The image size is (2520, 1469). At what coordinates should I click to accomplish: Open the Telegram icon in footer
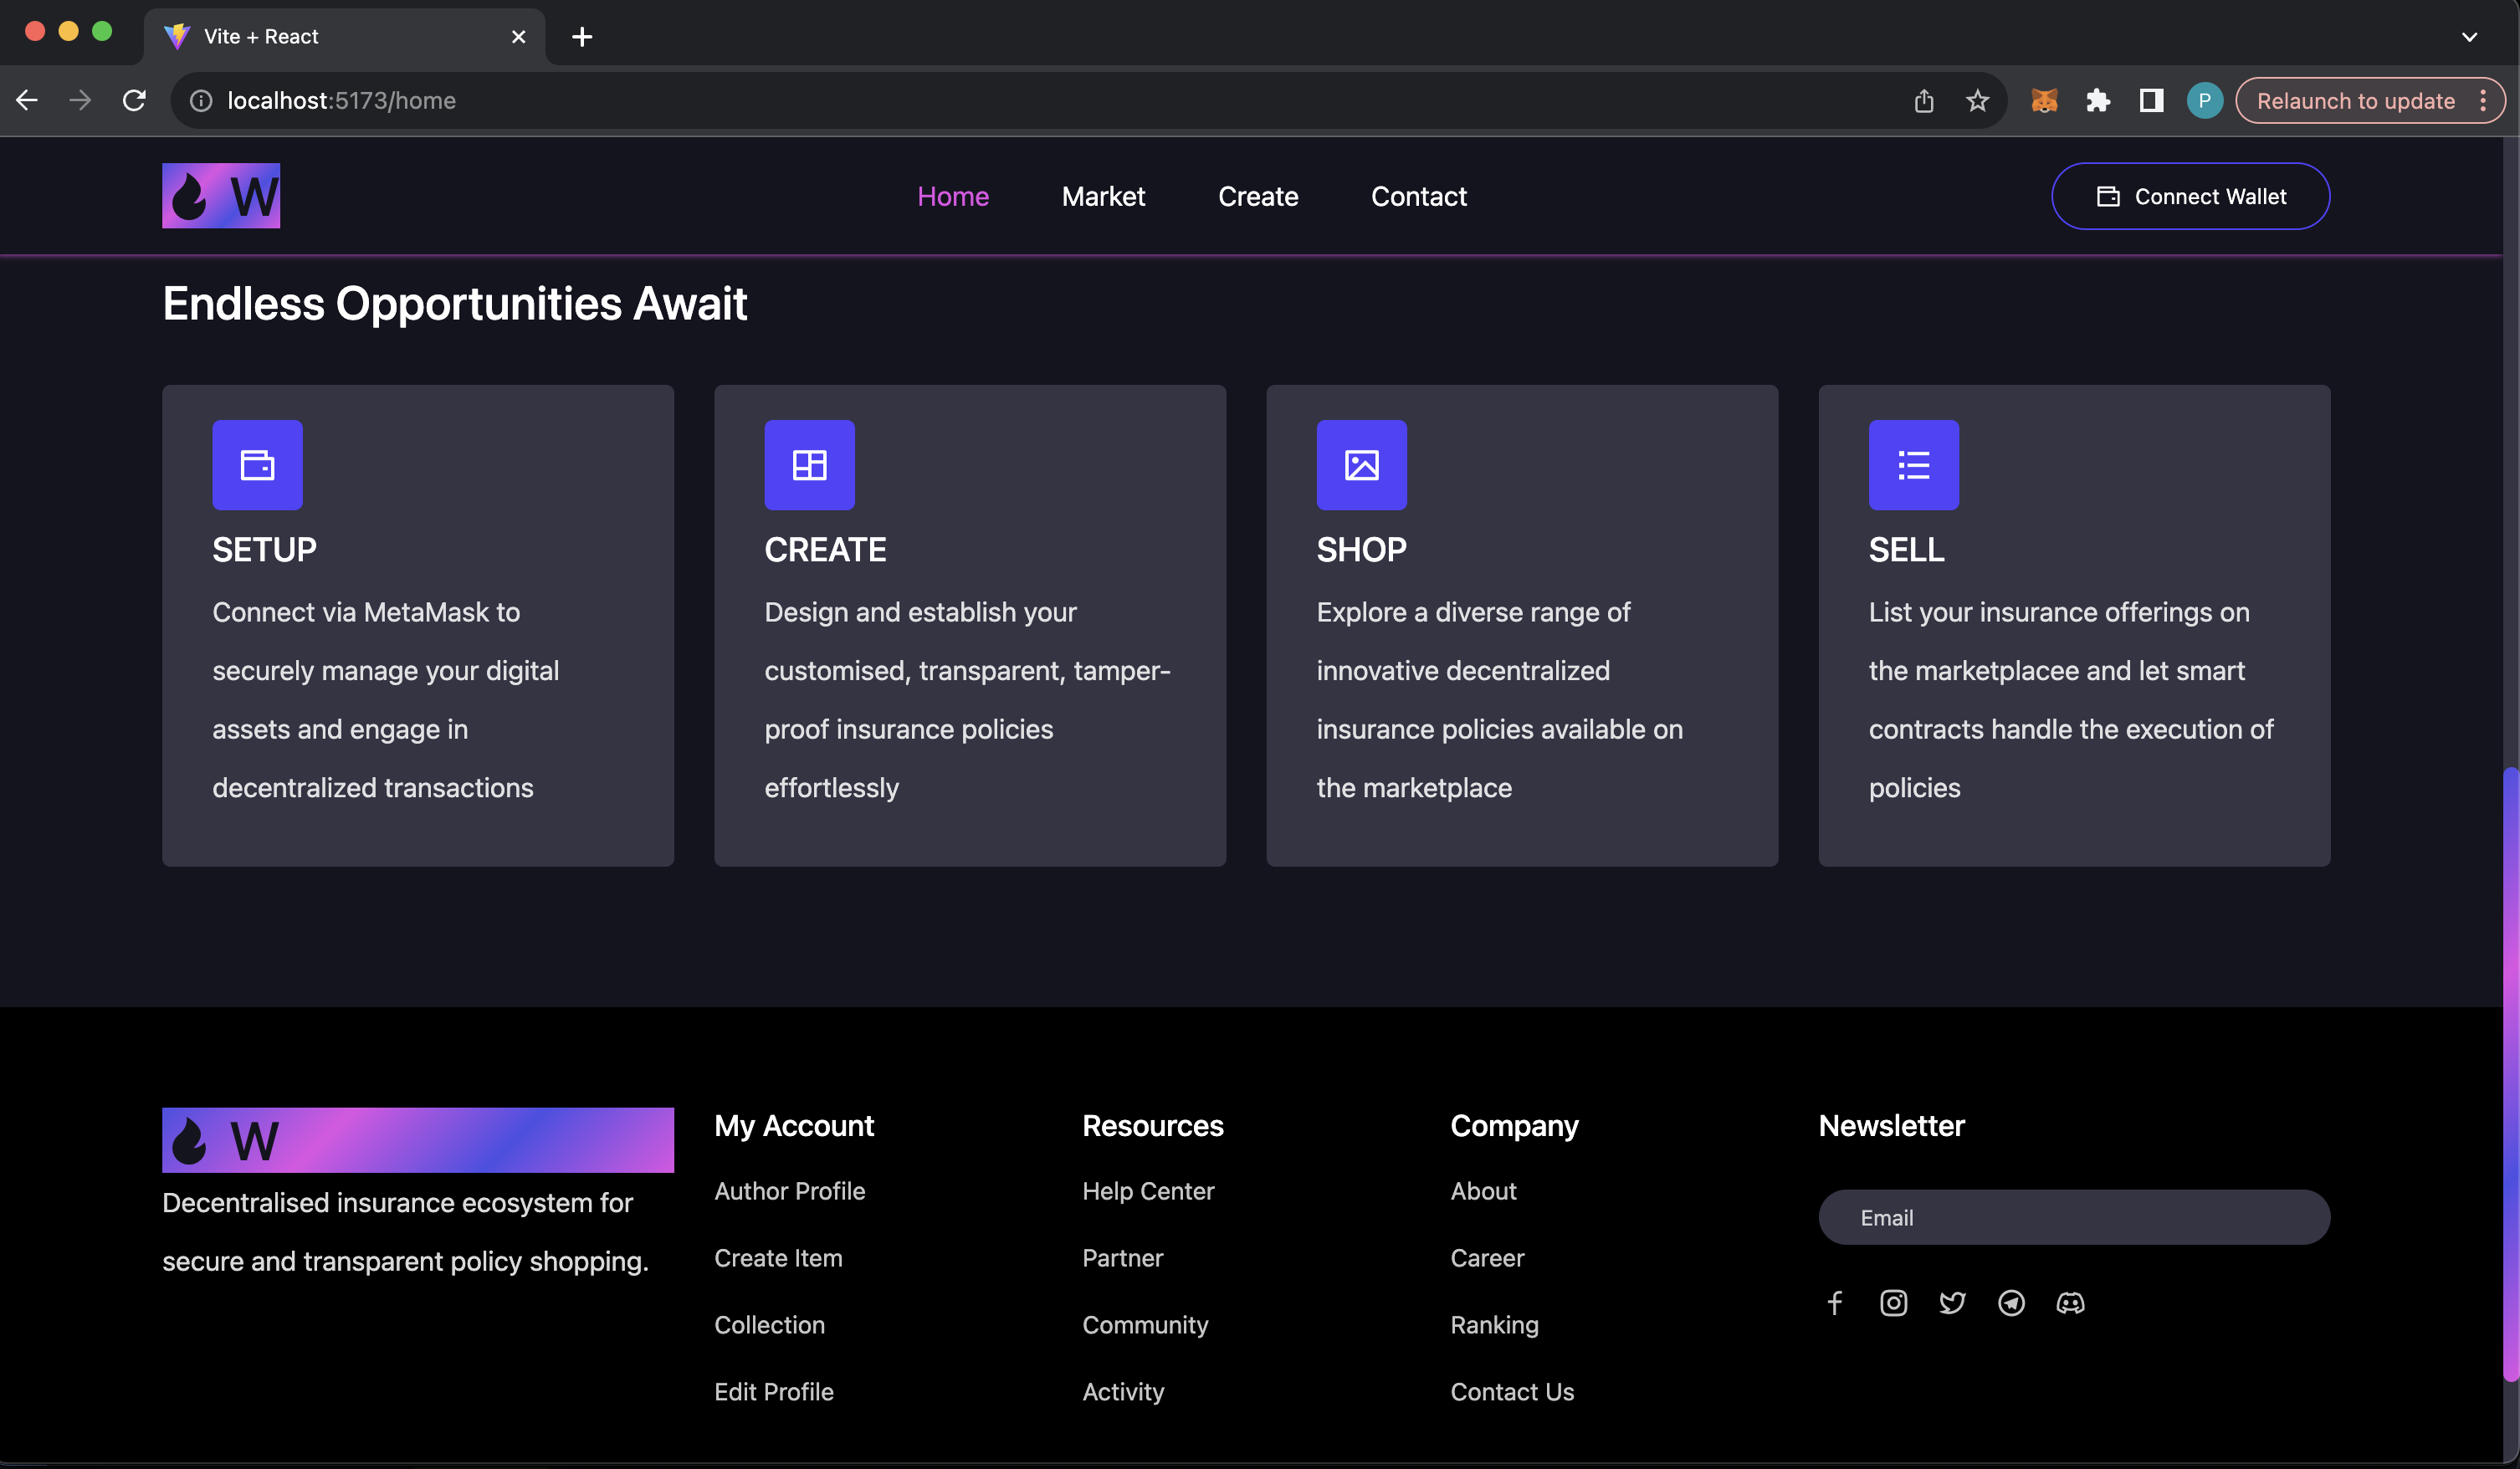click(2011, 1303)
